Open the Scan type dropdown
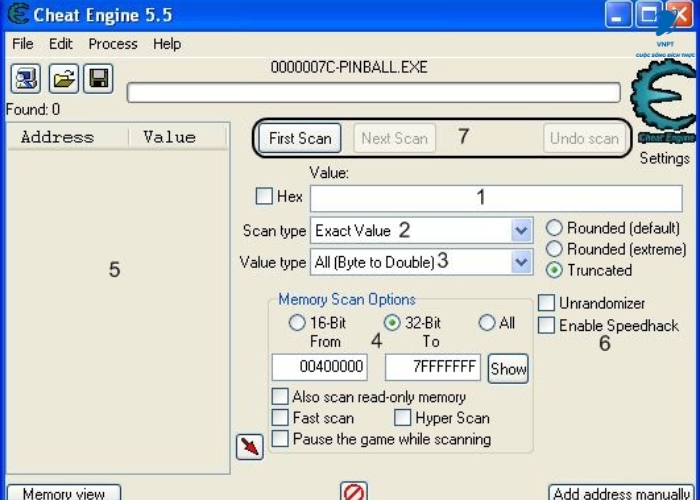 pos(521,231)
